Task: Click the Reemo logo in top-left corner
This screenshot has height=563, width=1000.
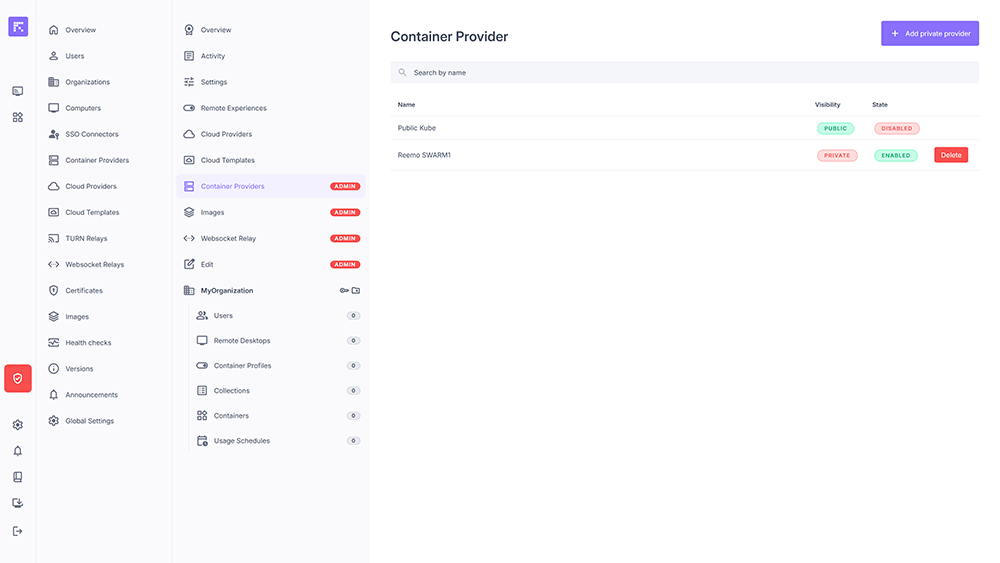Action: [x=18, y=27]
